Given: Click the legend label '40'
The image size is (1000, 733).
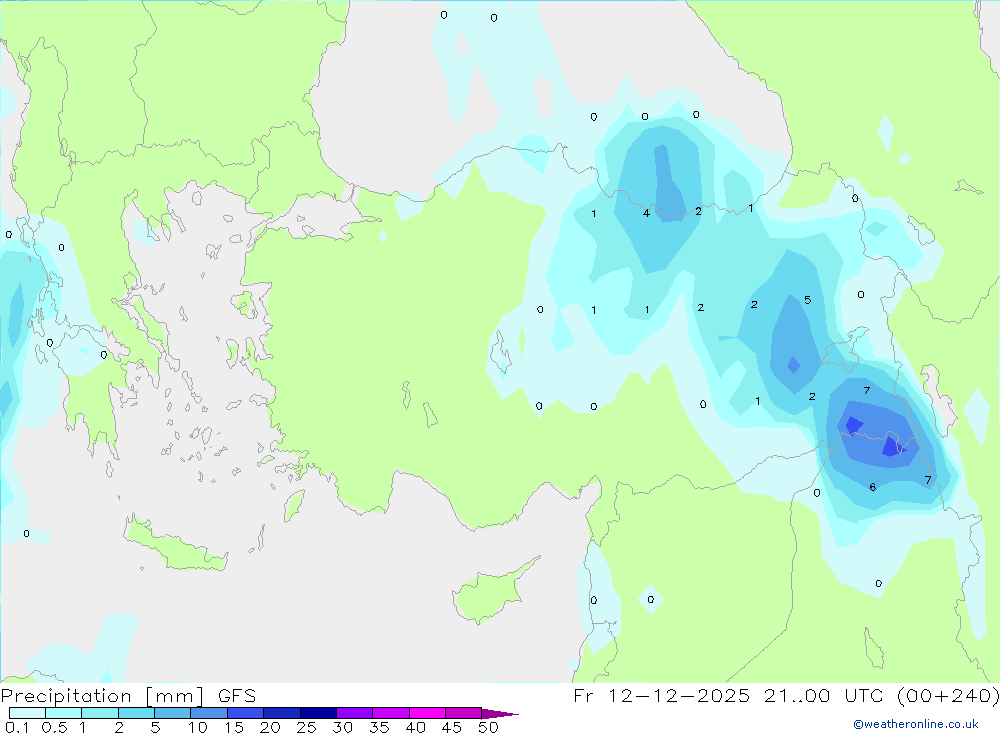Looking at the screenshot, I should pos(415,727).
